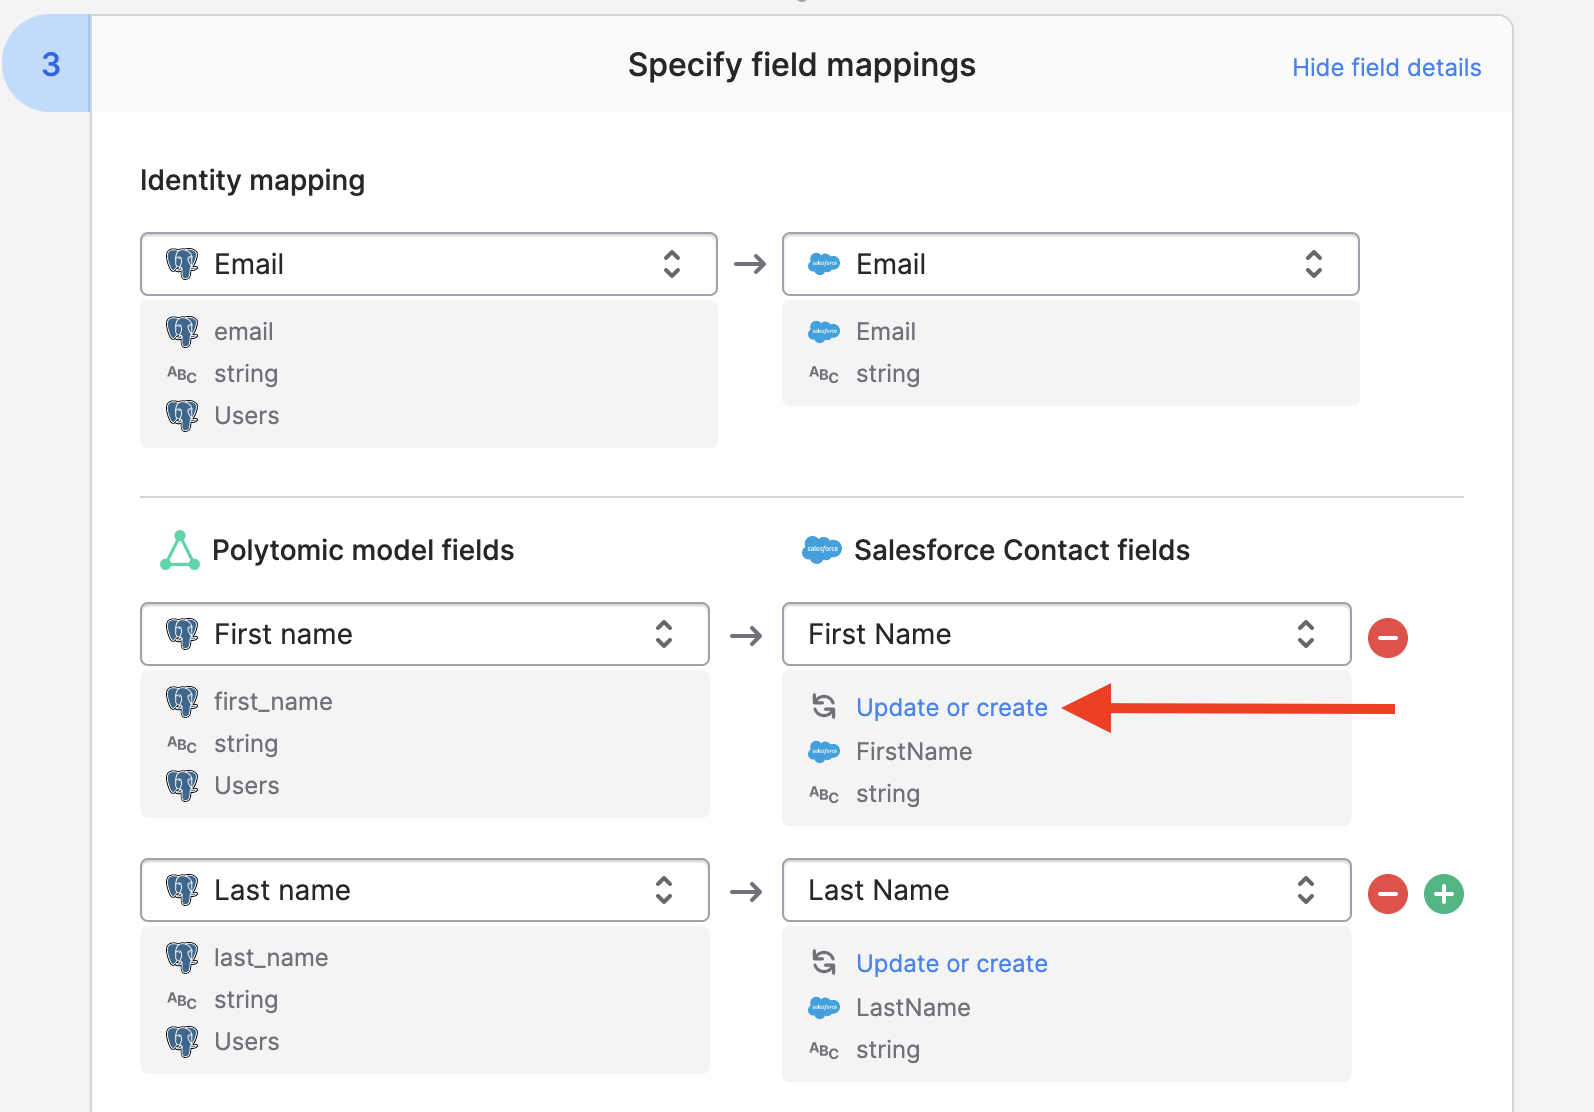
Task: Open the Salesforce Last Name target dropdown
Action: 1066,890
